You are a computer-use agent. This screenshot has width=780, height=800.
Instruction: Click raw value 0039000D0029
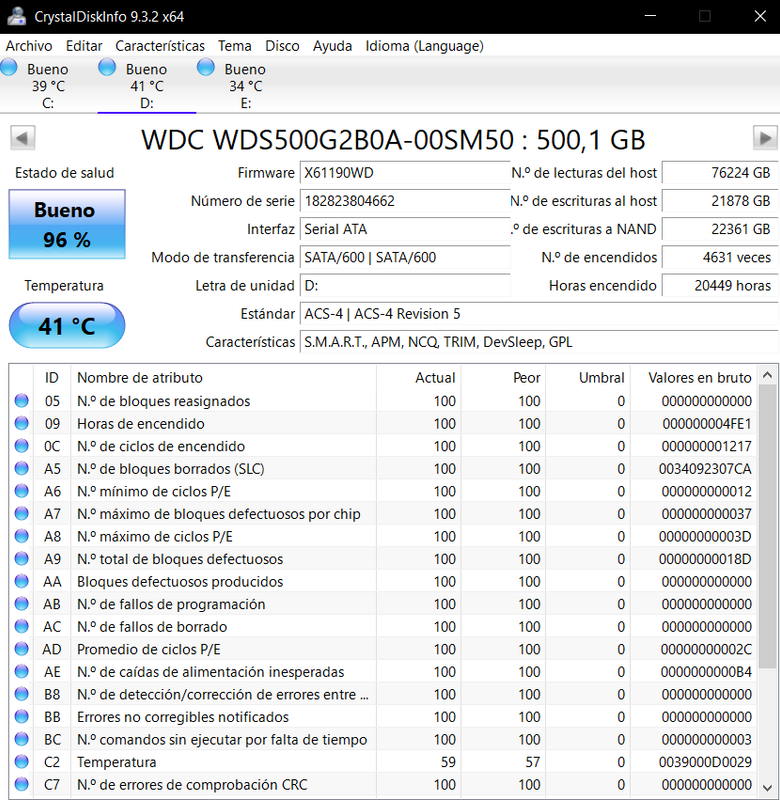pos(705,762)
